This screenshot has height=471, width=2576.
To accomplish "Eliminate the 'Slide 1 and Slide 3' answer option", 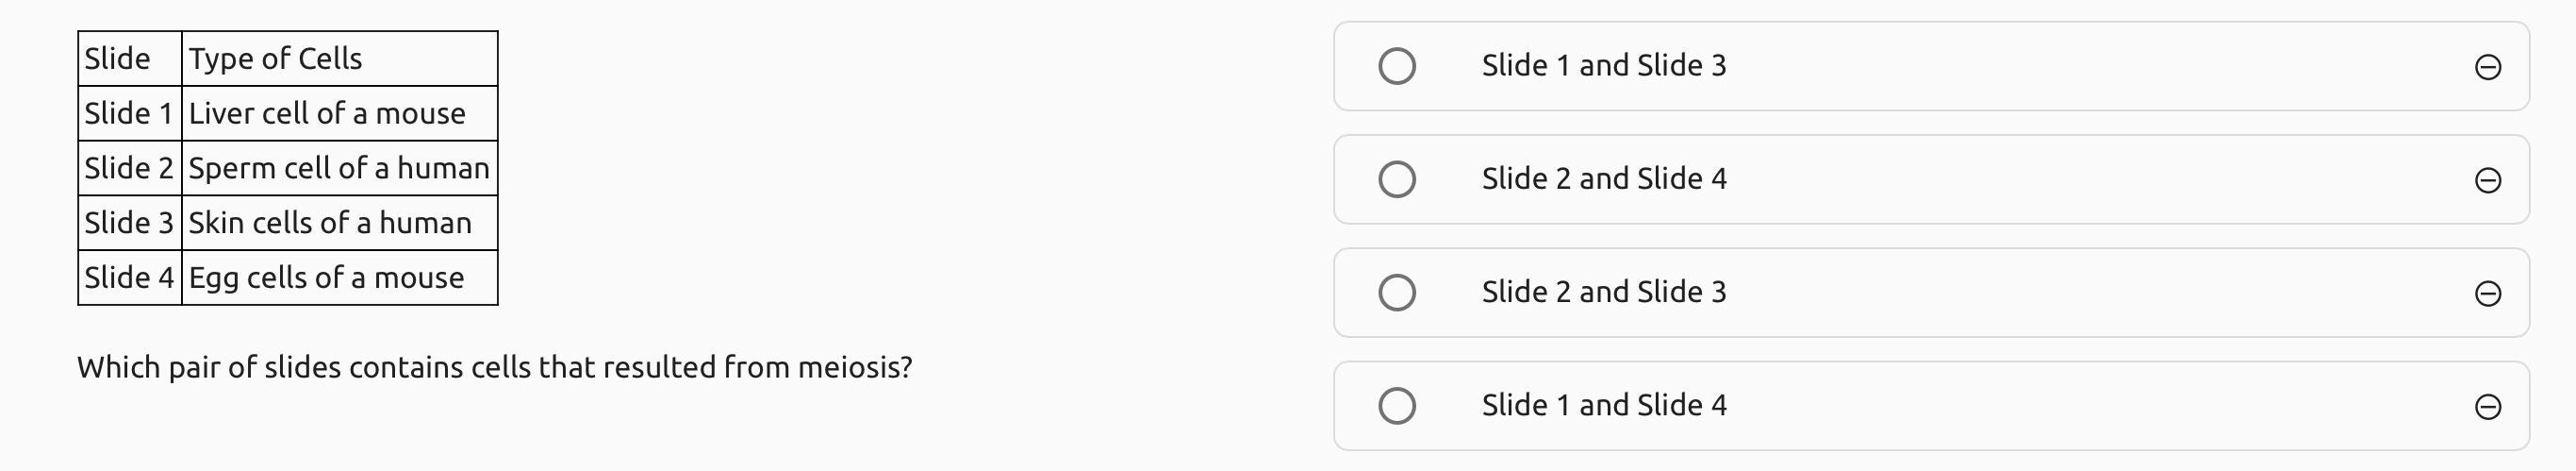I will 2487,67.
